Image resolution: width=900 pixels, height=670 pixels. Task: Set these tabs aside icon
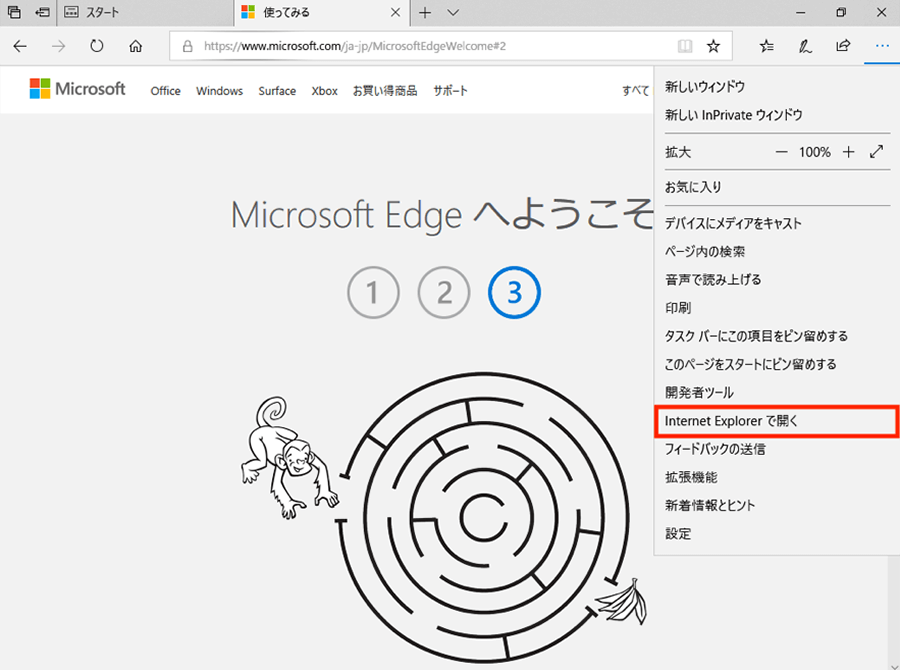(42, 12)
